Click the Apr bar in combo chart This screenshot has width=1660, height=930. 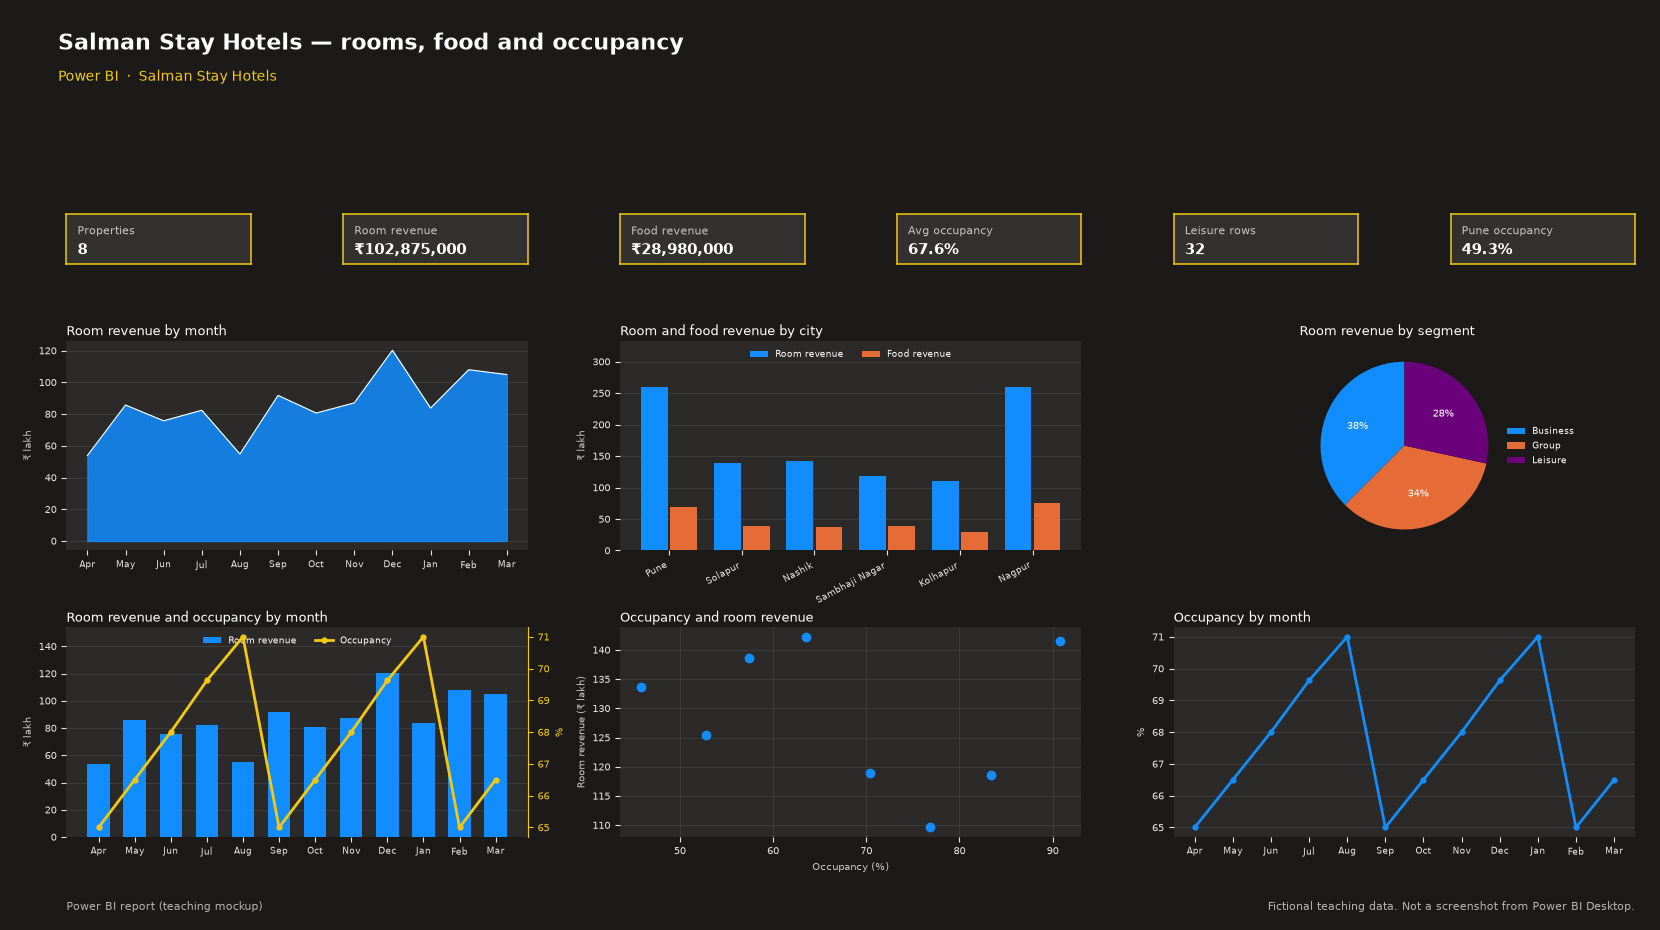(98, 800)
